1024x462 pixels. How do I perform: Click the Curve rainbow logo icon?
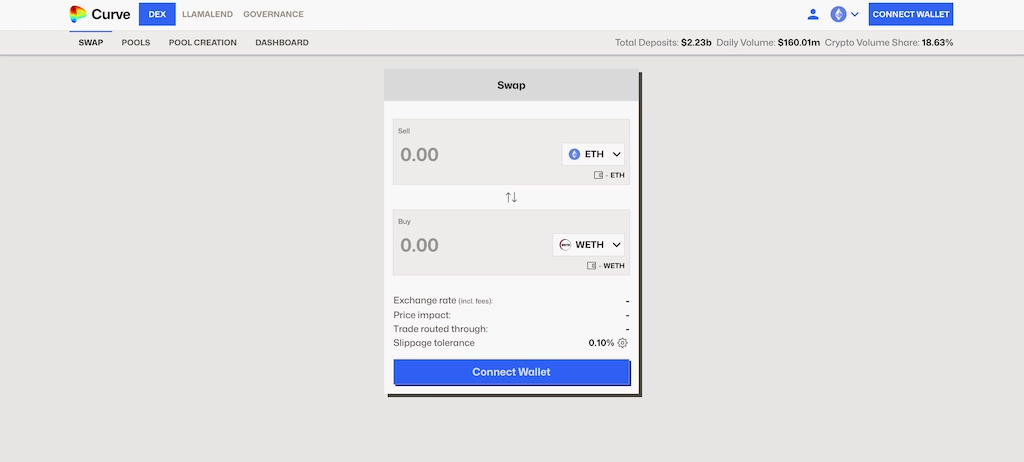click(78, 15)
